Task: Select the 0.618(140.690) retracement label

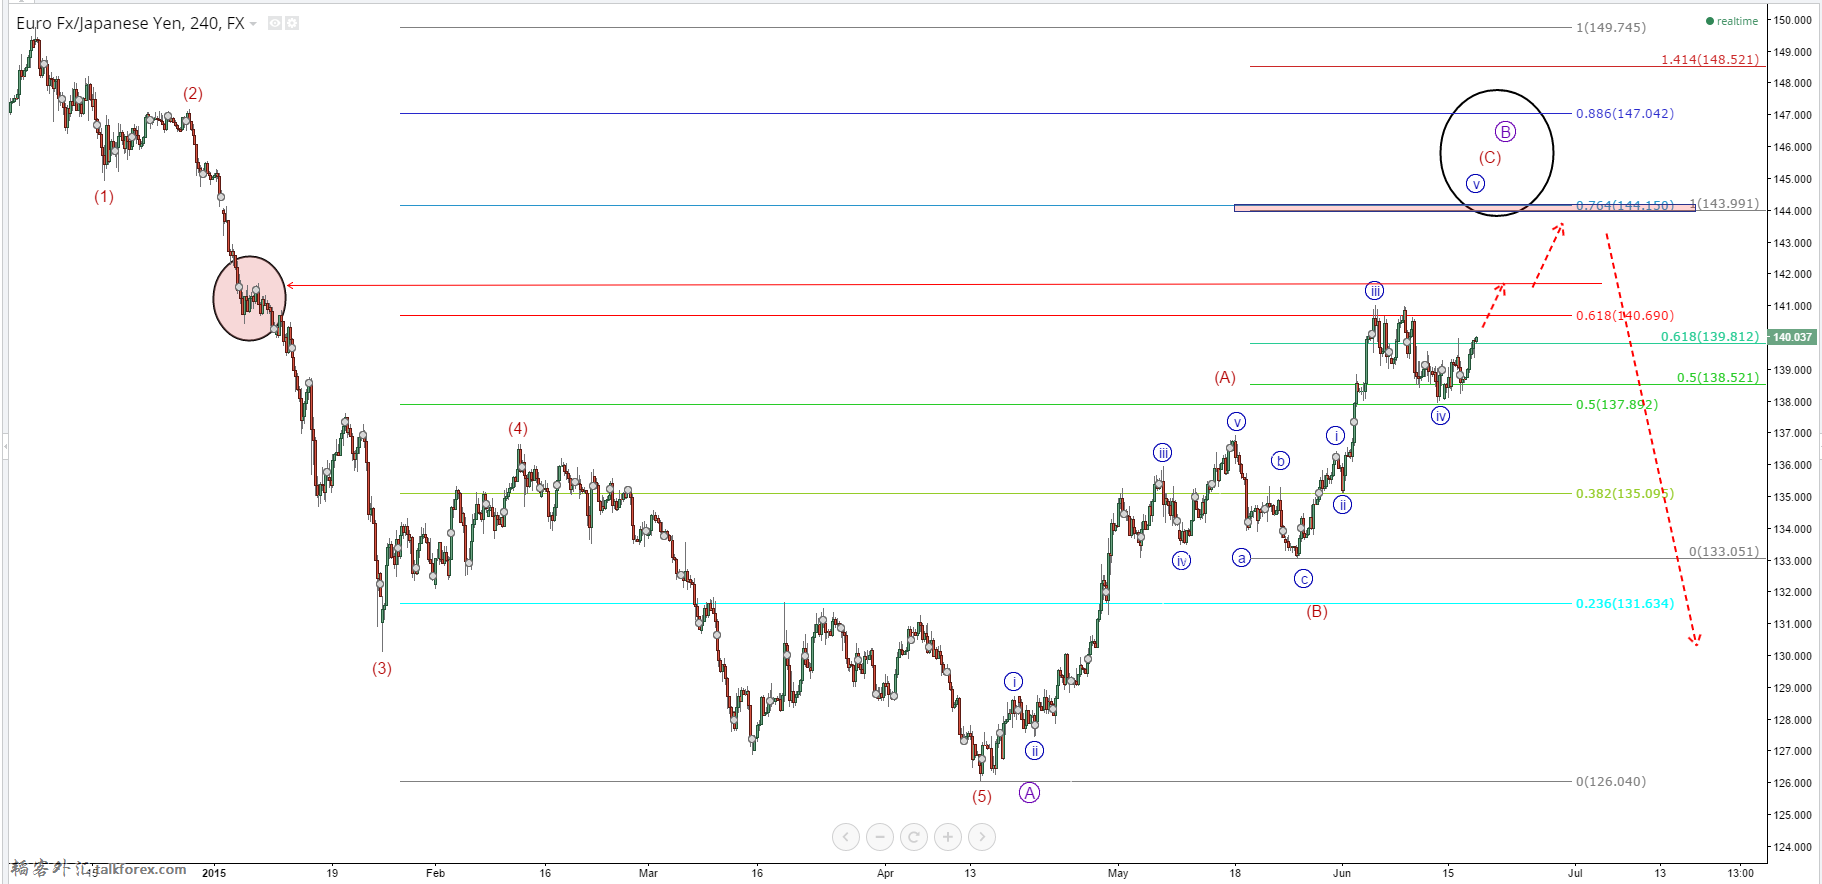Action: point(1624,316)
